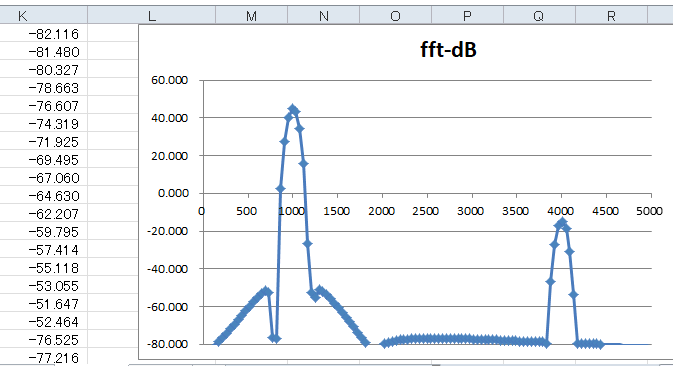Image resolution: width=673 pixels, height=366 pixels.
Task: Select the peak data marker near 4000
Action: pyautogui.click(x=562, y=222)
